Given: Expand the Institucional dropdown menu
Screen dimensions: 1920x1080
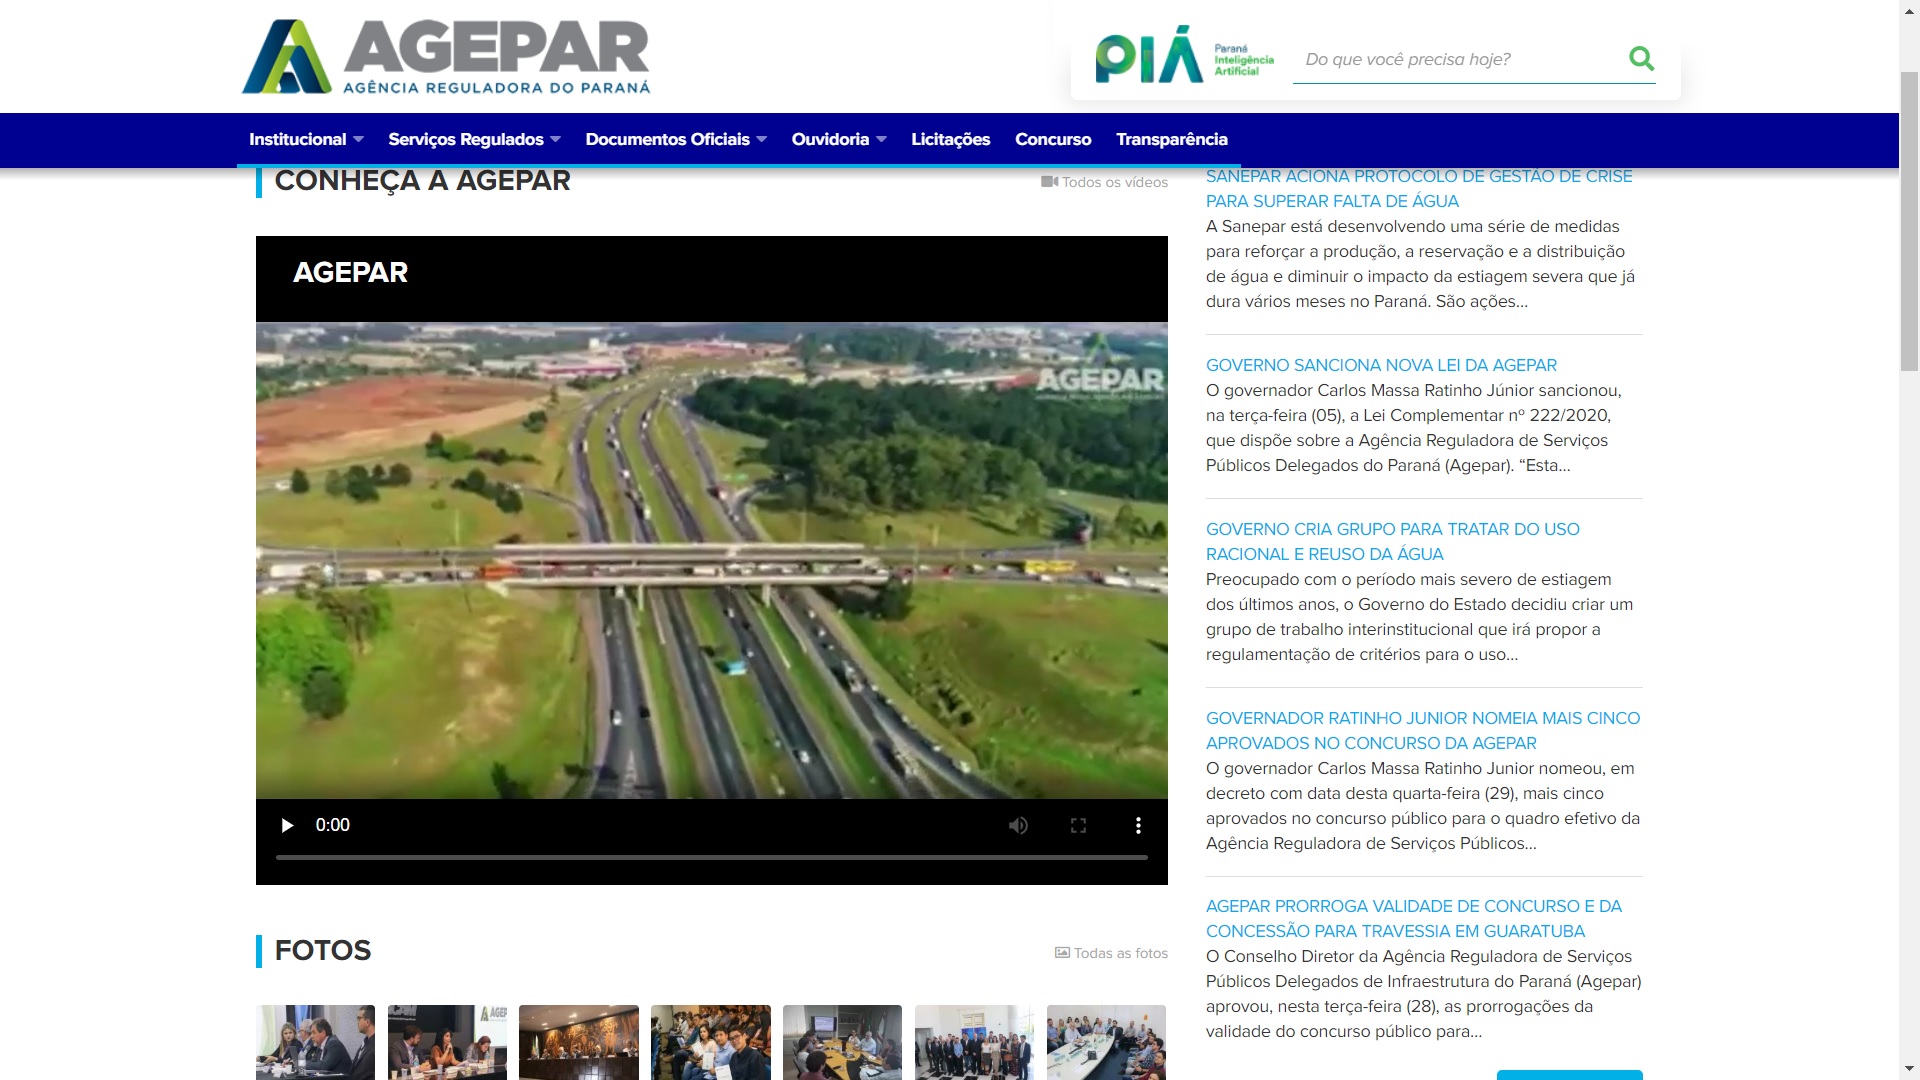Looking at the screenshot, I should [x=306, y=139].
